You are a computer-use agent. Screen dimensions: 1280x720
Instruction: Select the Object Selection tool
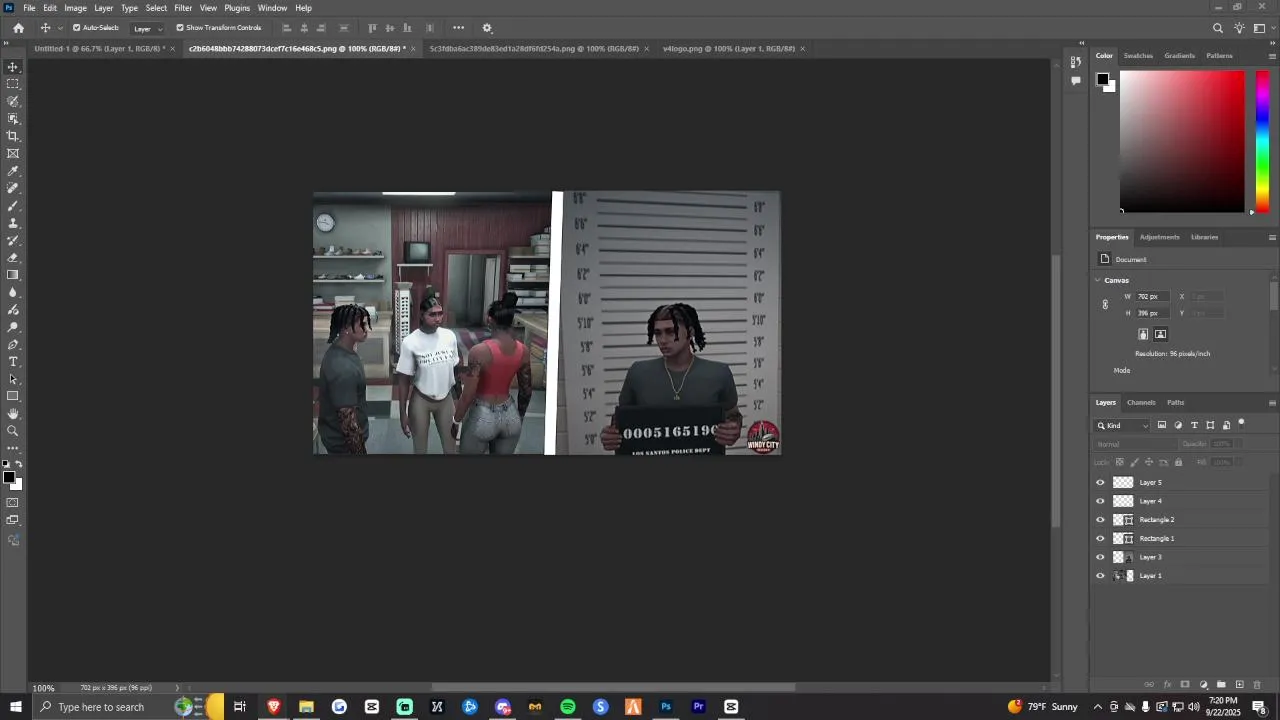pos(13,119)
